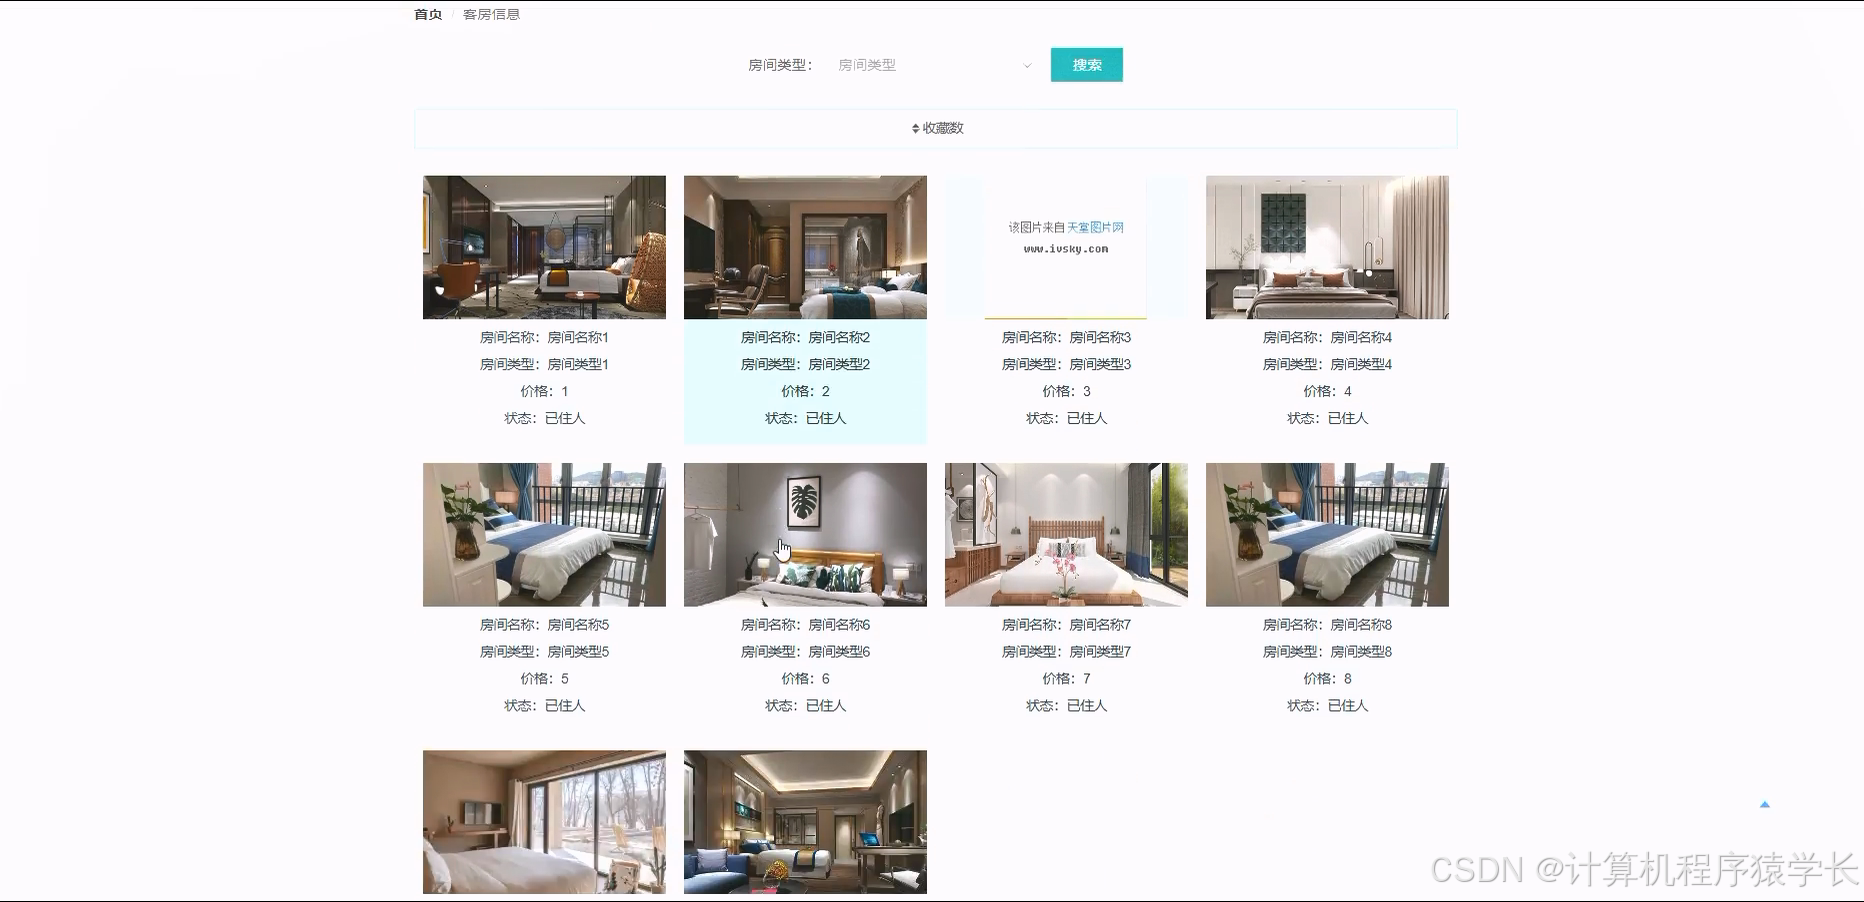Expand the room type selection list

point(930,65)
